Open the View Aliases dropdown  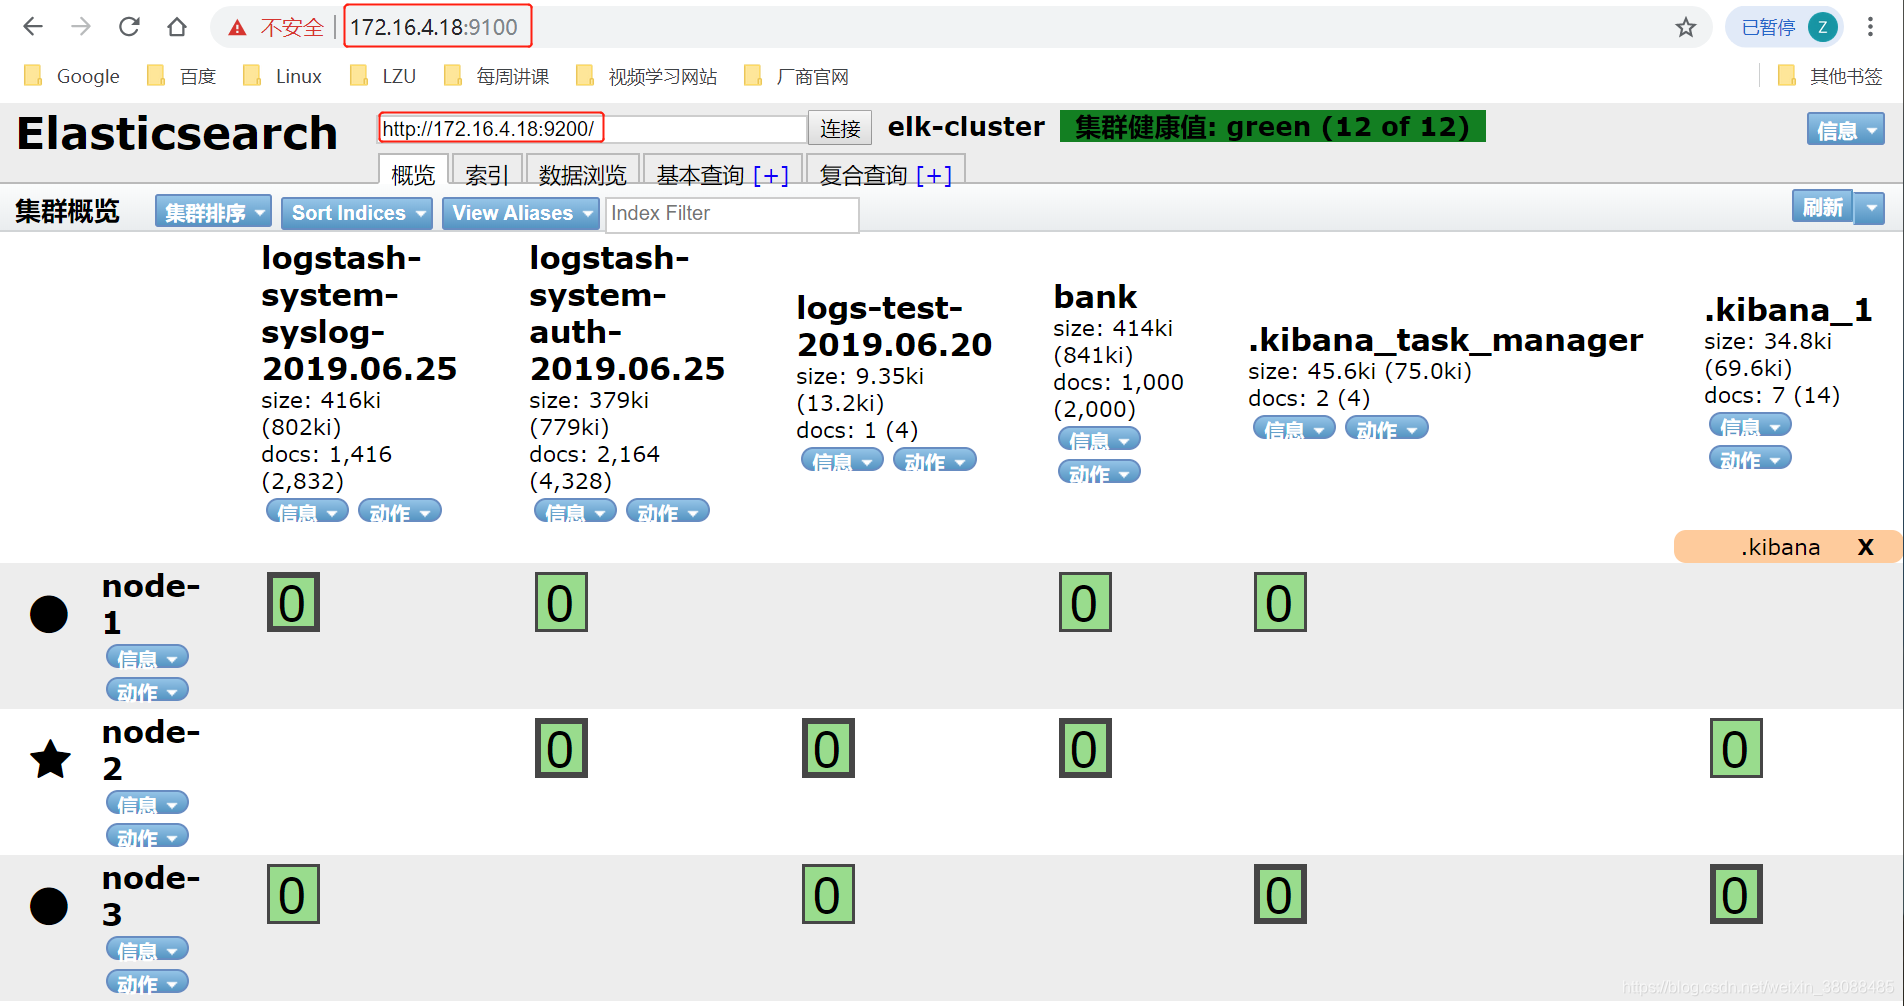pyautogui.click(x=520, y=212)
